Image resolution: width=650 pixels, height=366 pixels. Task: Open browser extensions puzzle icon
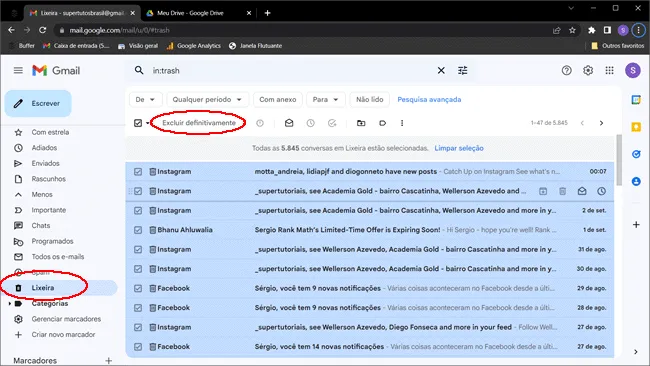tap(592, 30)
